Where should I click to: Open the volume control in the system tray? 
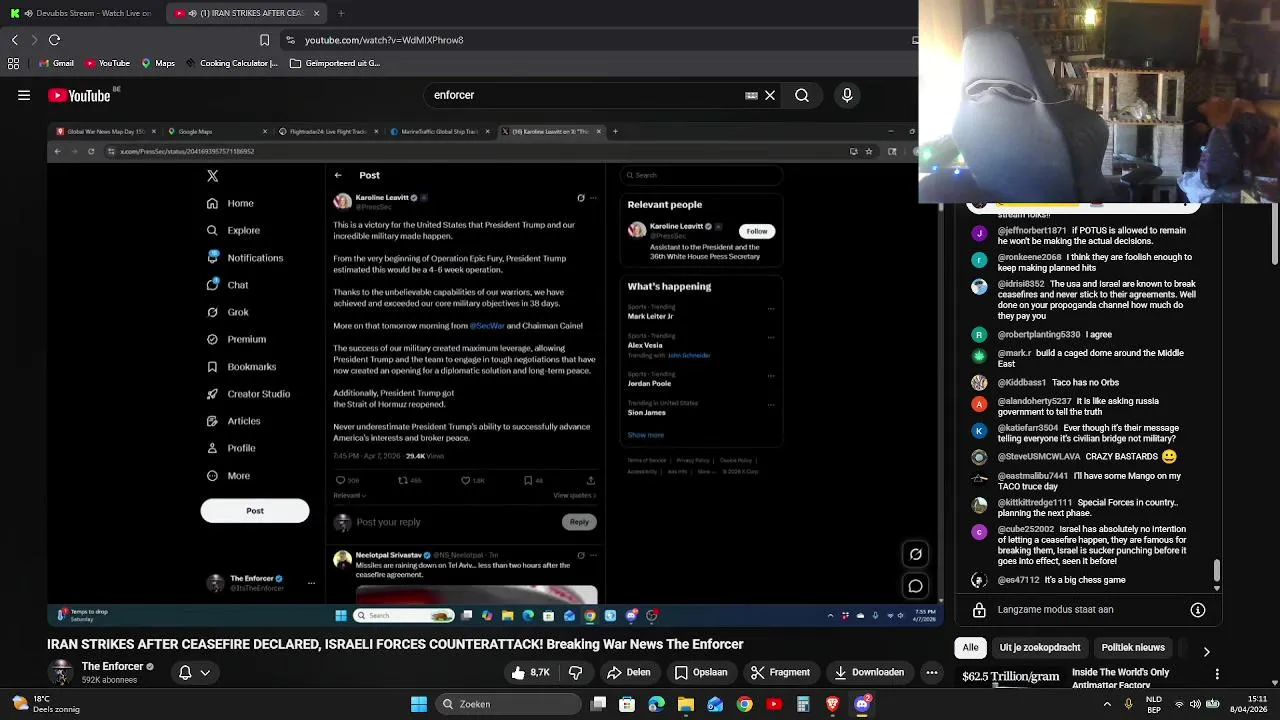coord(1195,704)
